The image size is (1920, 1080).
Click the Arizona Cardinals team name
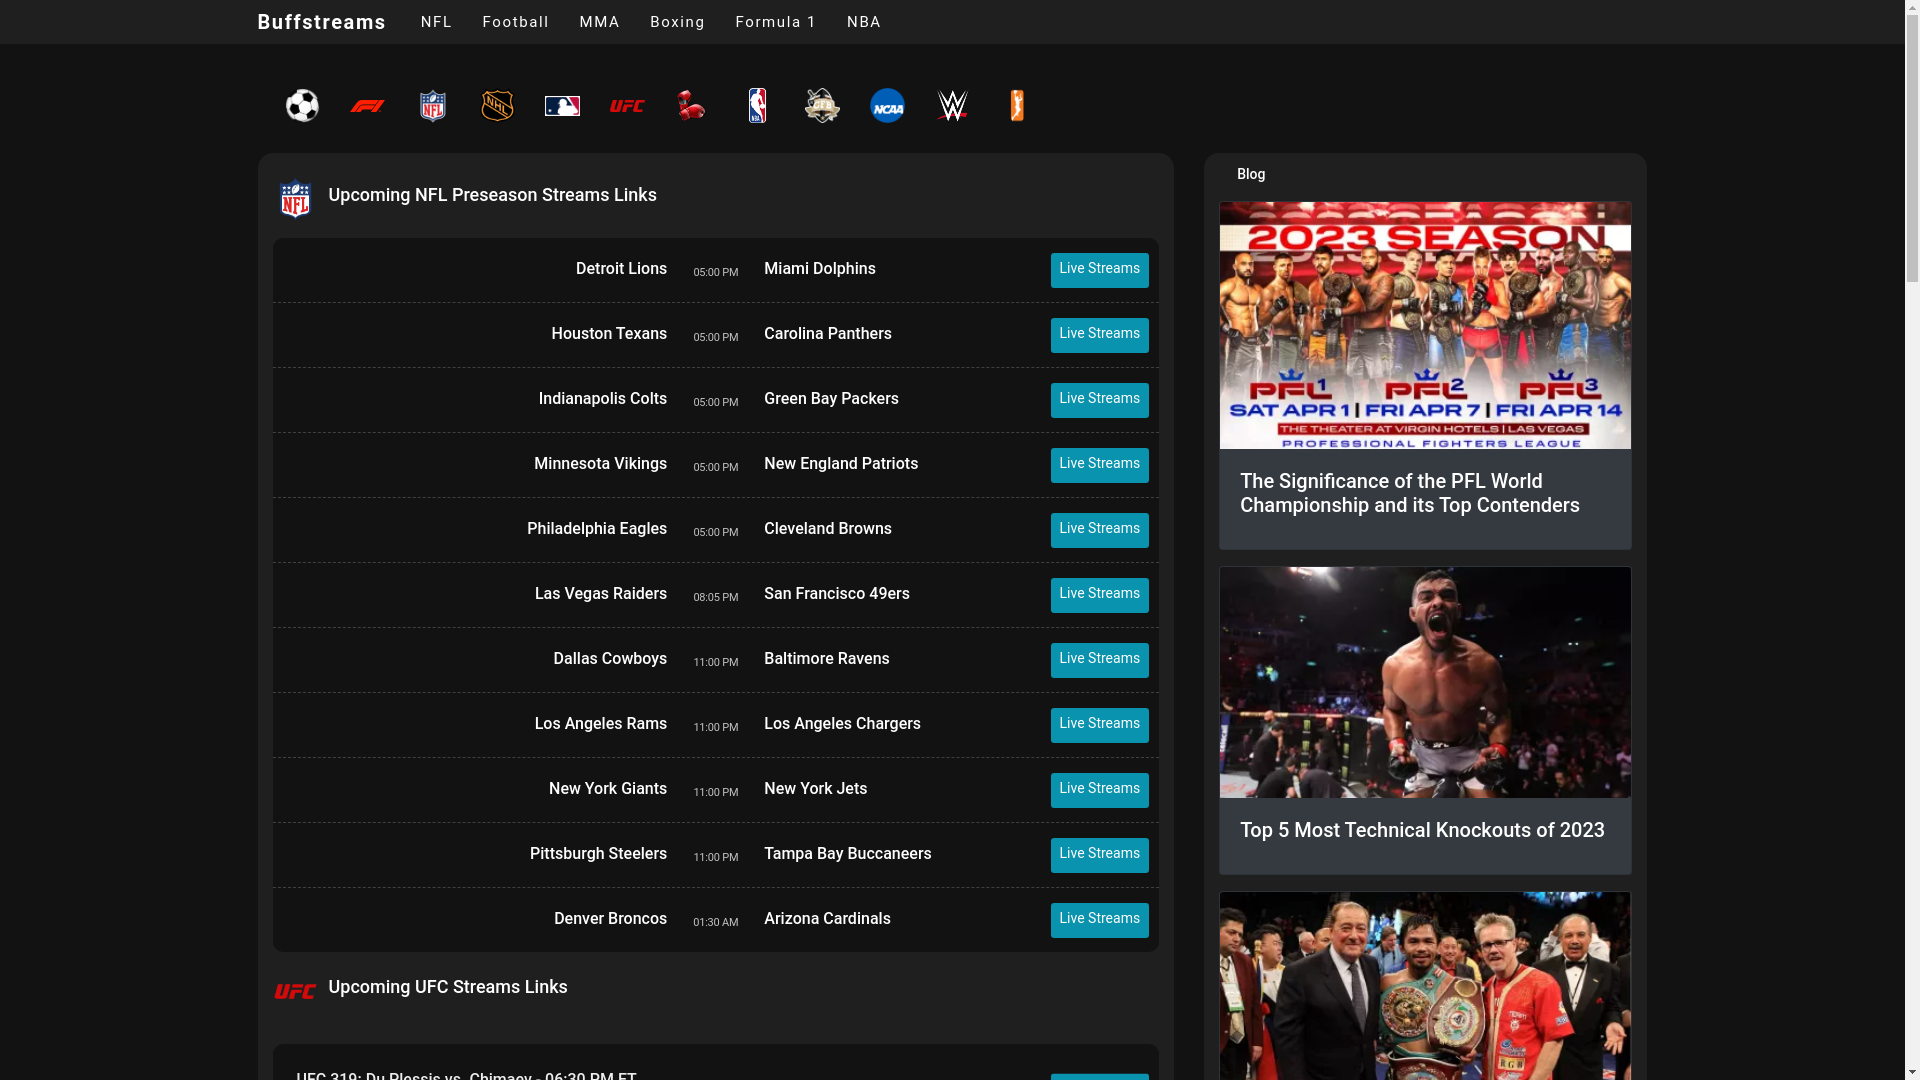point(827,919)
